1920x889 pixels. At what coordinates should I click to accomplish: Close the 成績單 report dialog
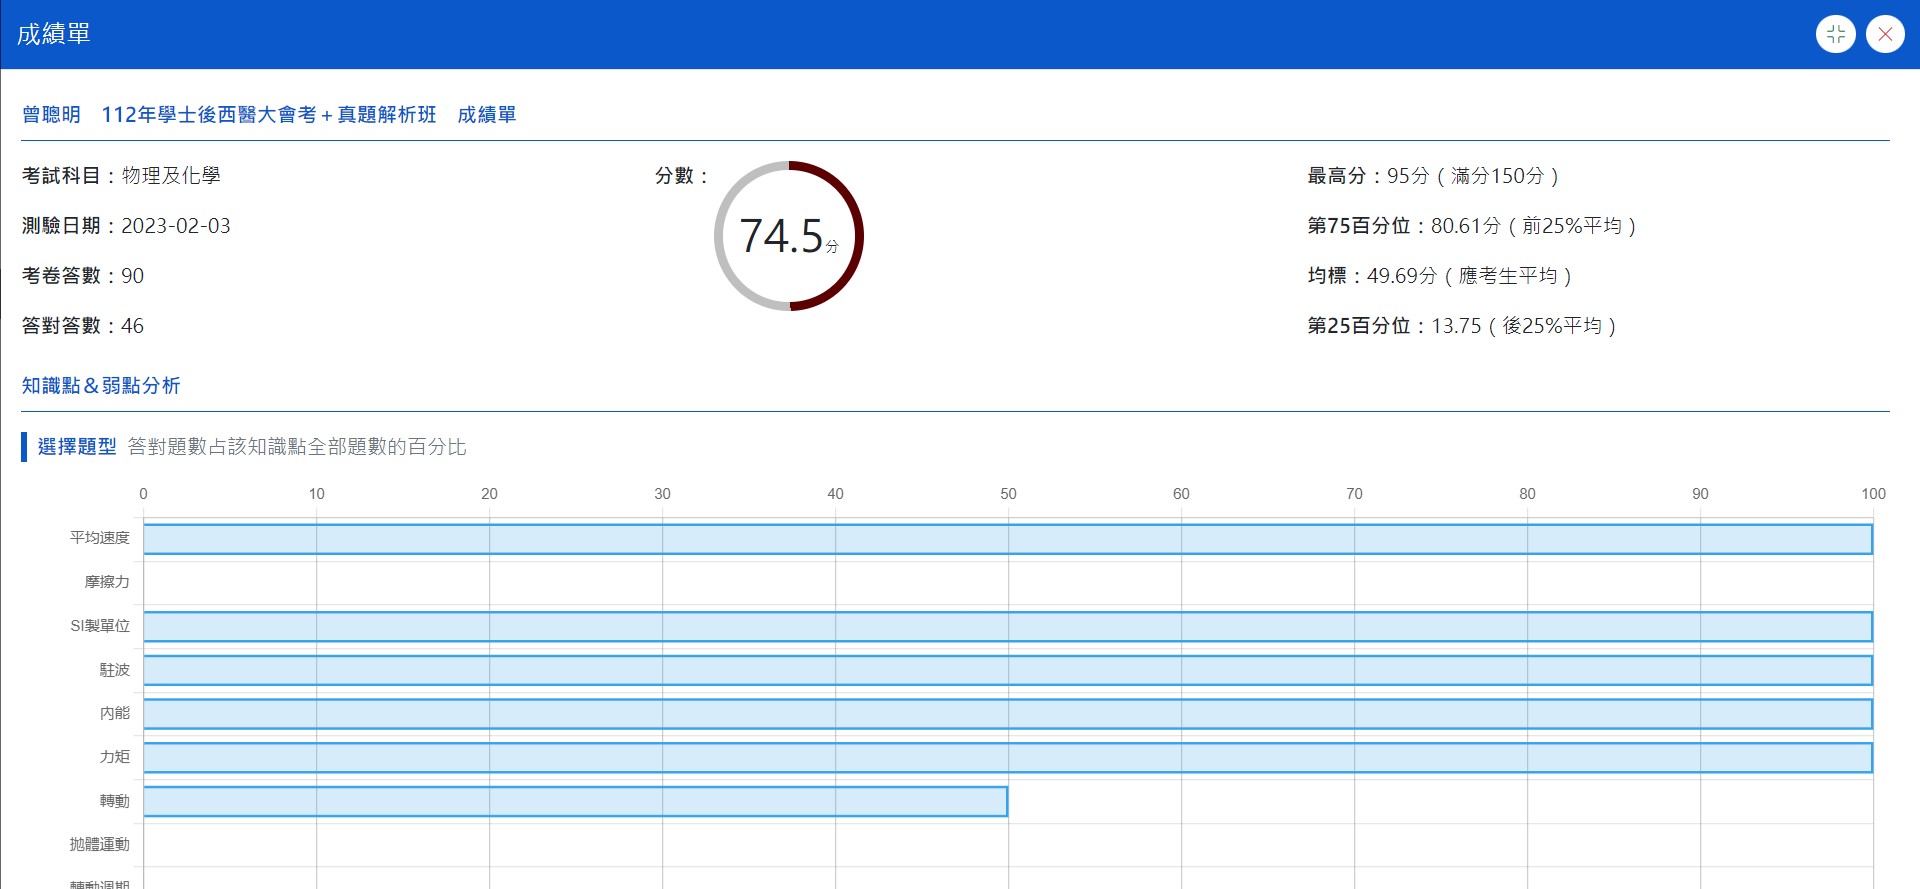coord(1885,34)
